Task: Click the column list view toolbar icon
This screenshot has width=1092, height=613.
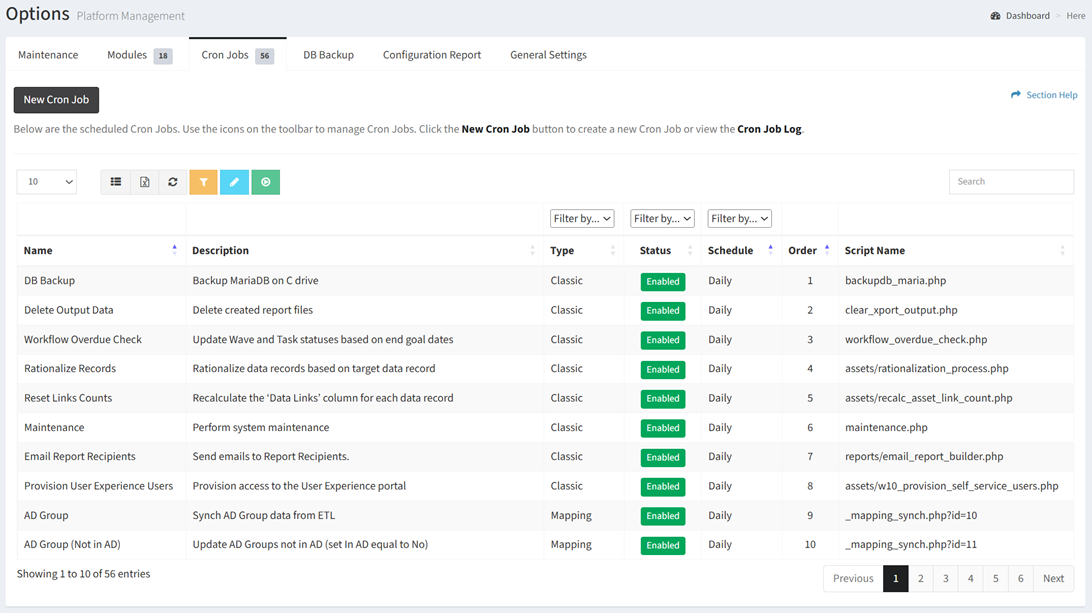Action: 116,182
